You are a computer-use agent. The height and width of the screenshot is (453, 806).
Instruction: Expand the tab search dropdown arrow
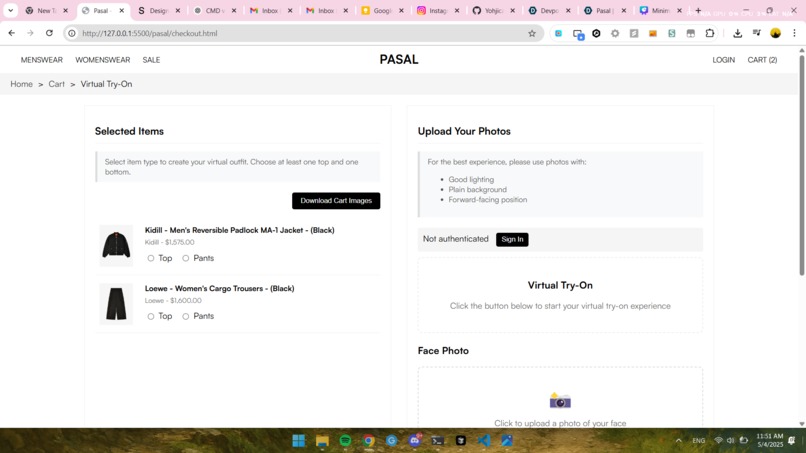tap(10, 10)
